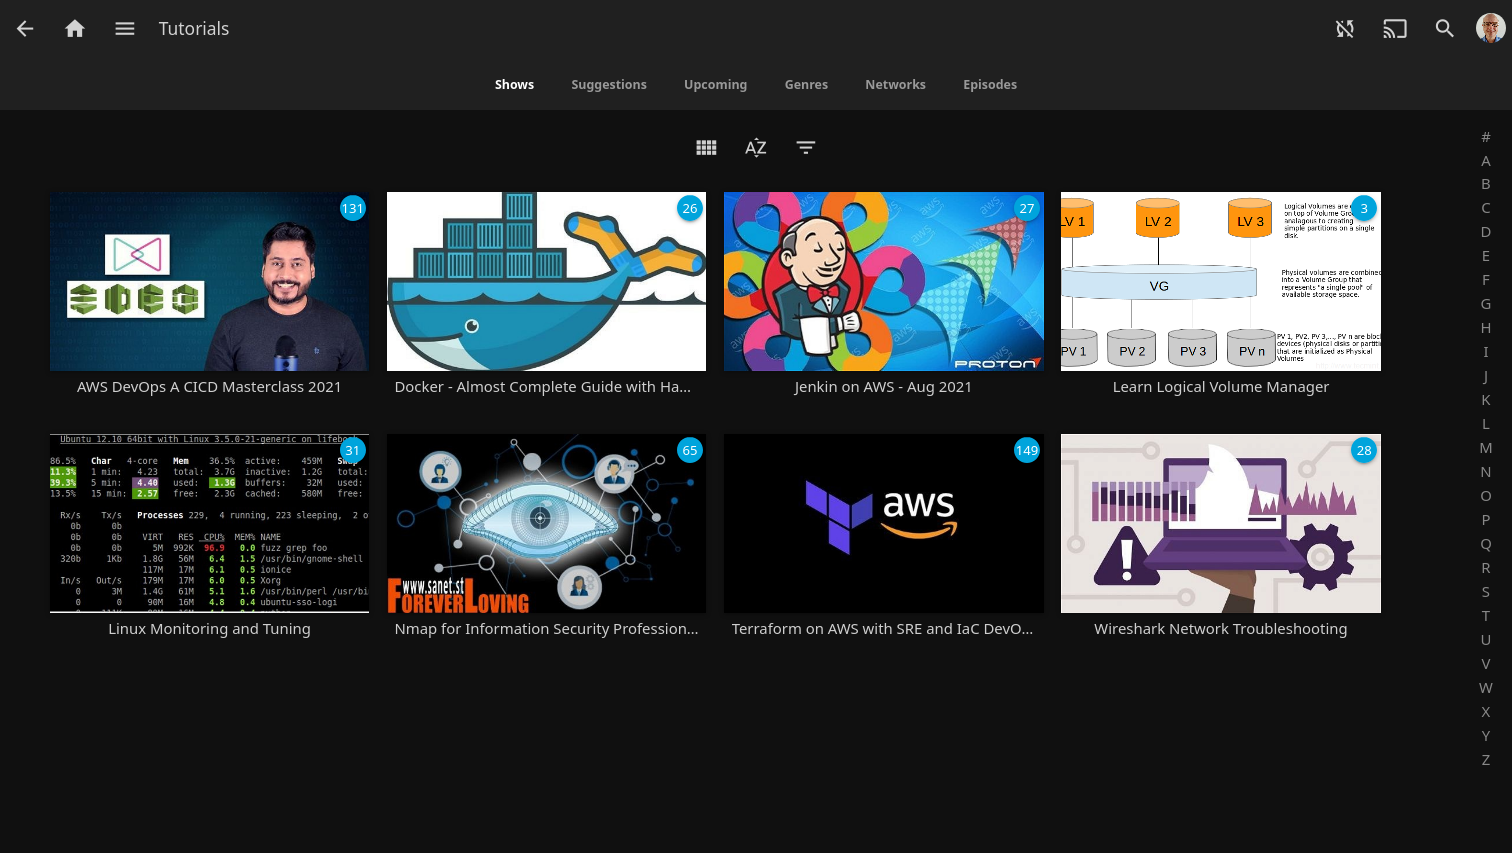Switch to the Networks tab
Viewport: 1512px width, 853px height.
pos(895,85)
